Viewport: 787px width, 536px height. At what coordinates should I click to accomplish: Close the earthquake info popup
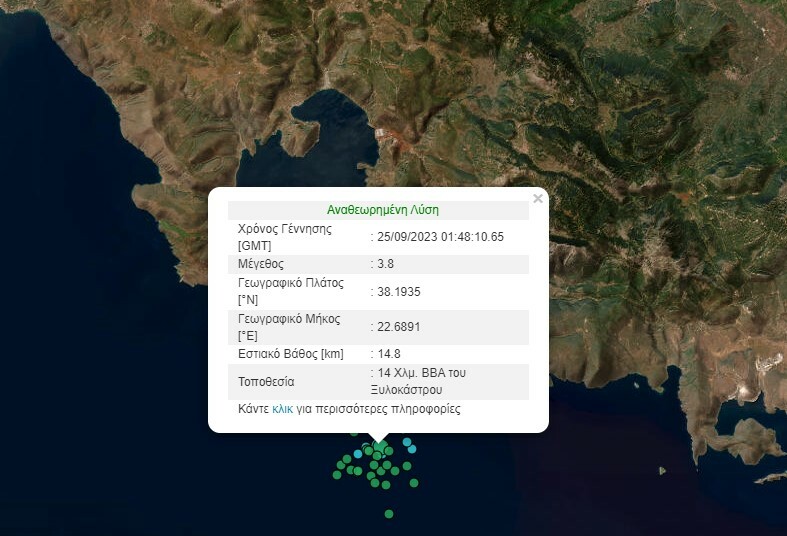click(x=538, y=199)
